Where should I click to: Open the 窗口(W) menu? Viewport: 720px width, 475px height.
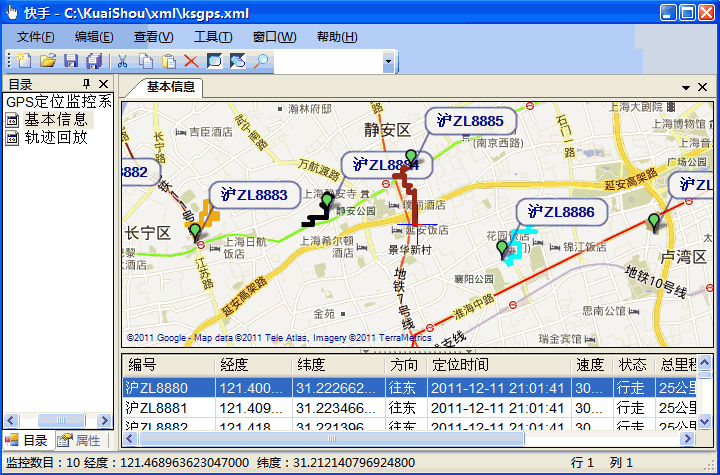pyautogui.click(x=275, y=37)
